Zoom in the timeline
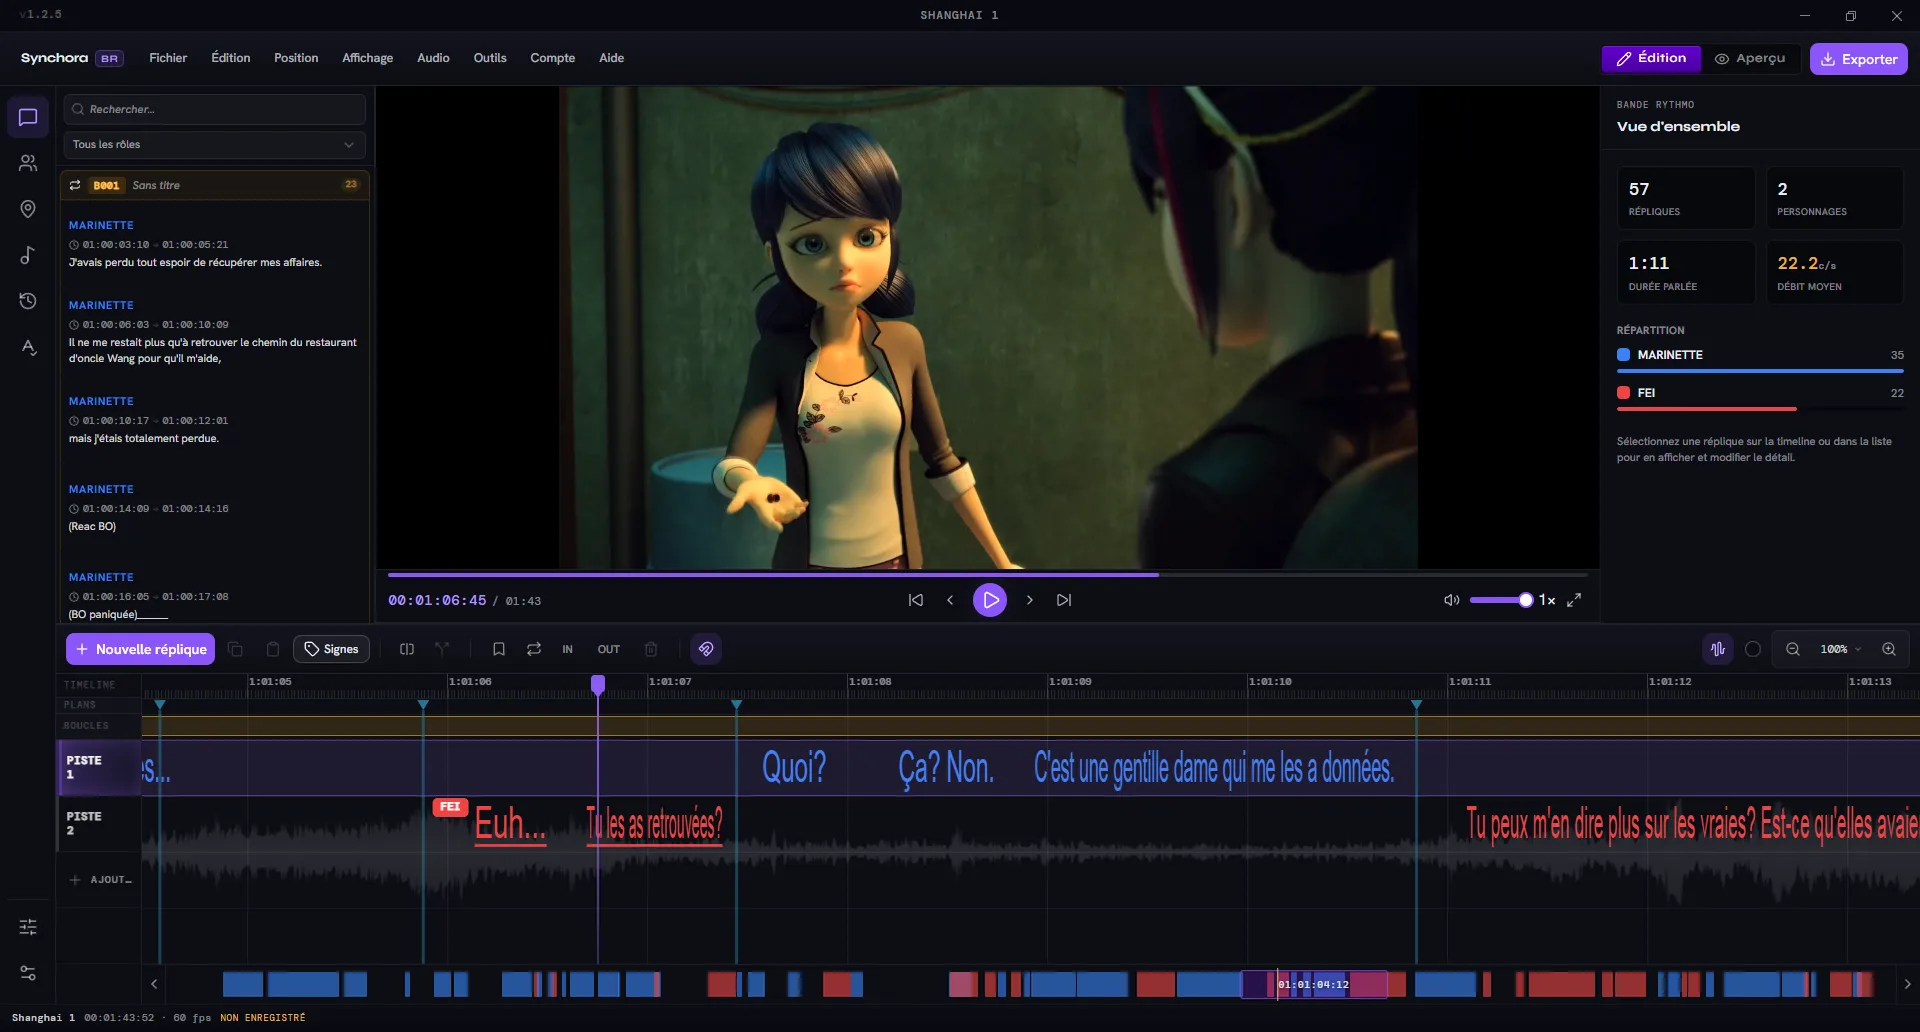Image resolution: width=1920 pixels, height=1032 pixels. (1889, 649)
